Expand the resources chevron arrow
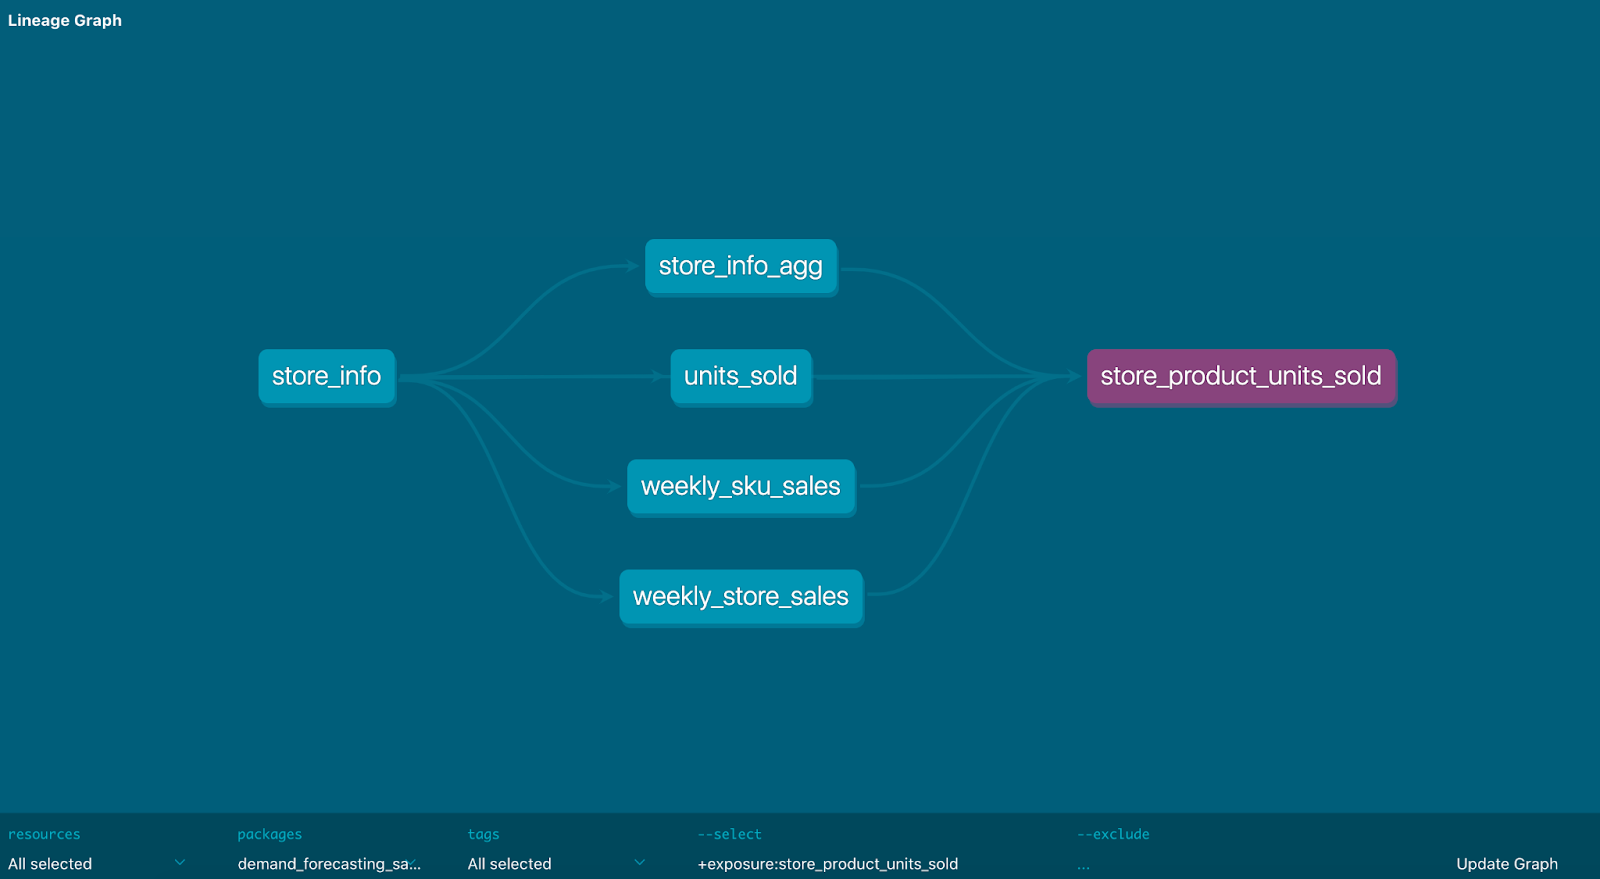1600x879 pixels. [180, 862]
